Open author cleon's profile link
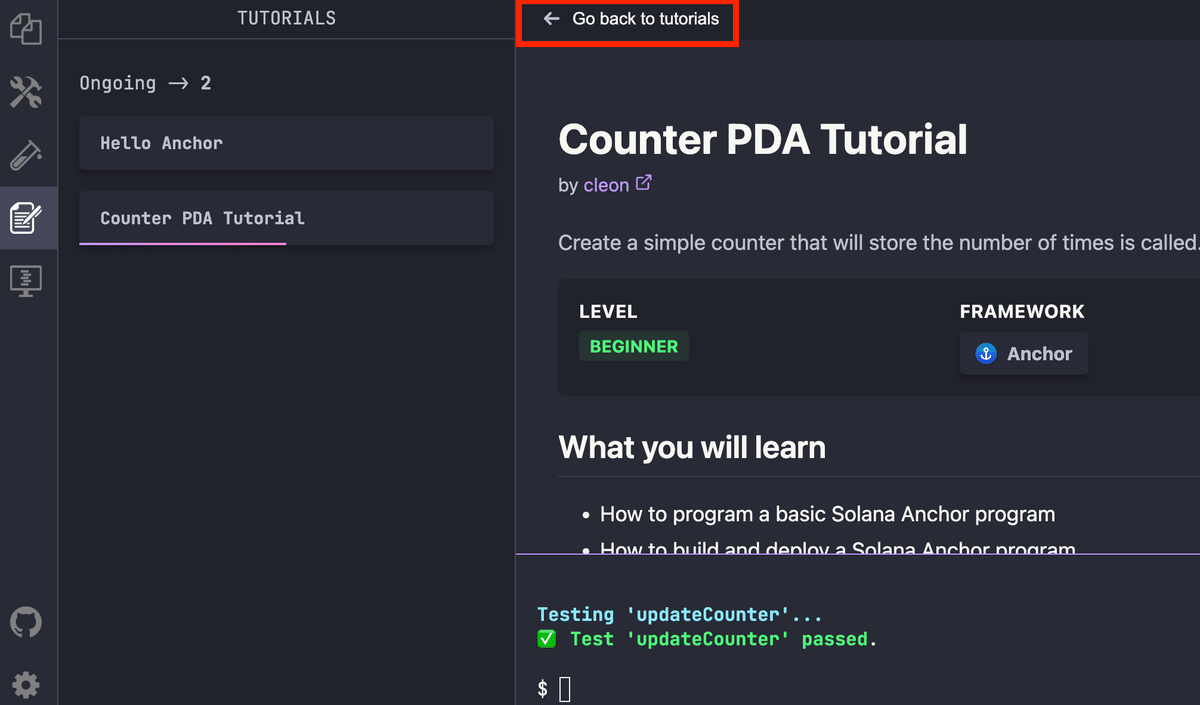The image size is (1200, 705). pyautogui.click(x=606, y=185)
